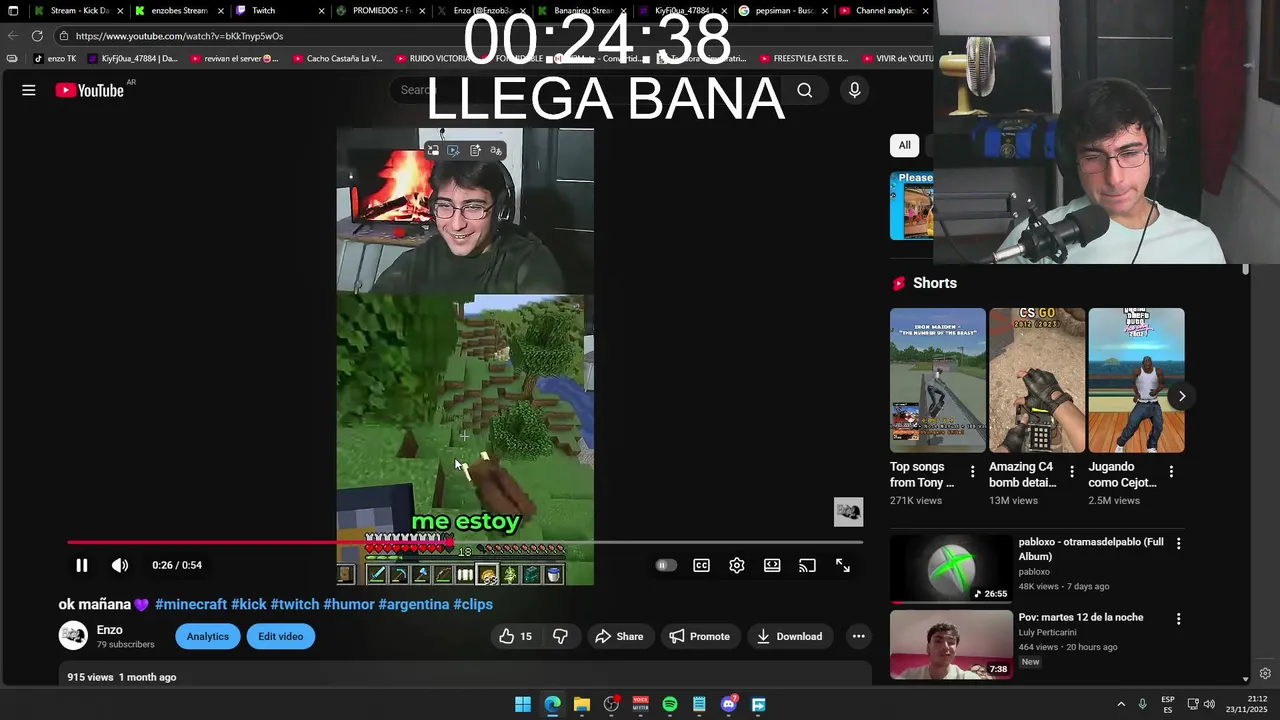Open the Jugando como Cejot short
This screenshot has width=1280, height=720.
click(x=1136, y=380)
